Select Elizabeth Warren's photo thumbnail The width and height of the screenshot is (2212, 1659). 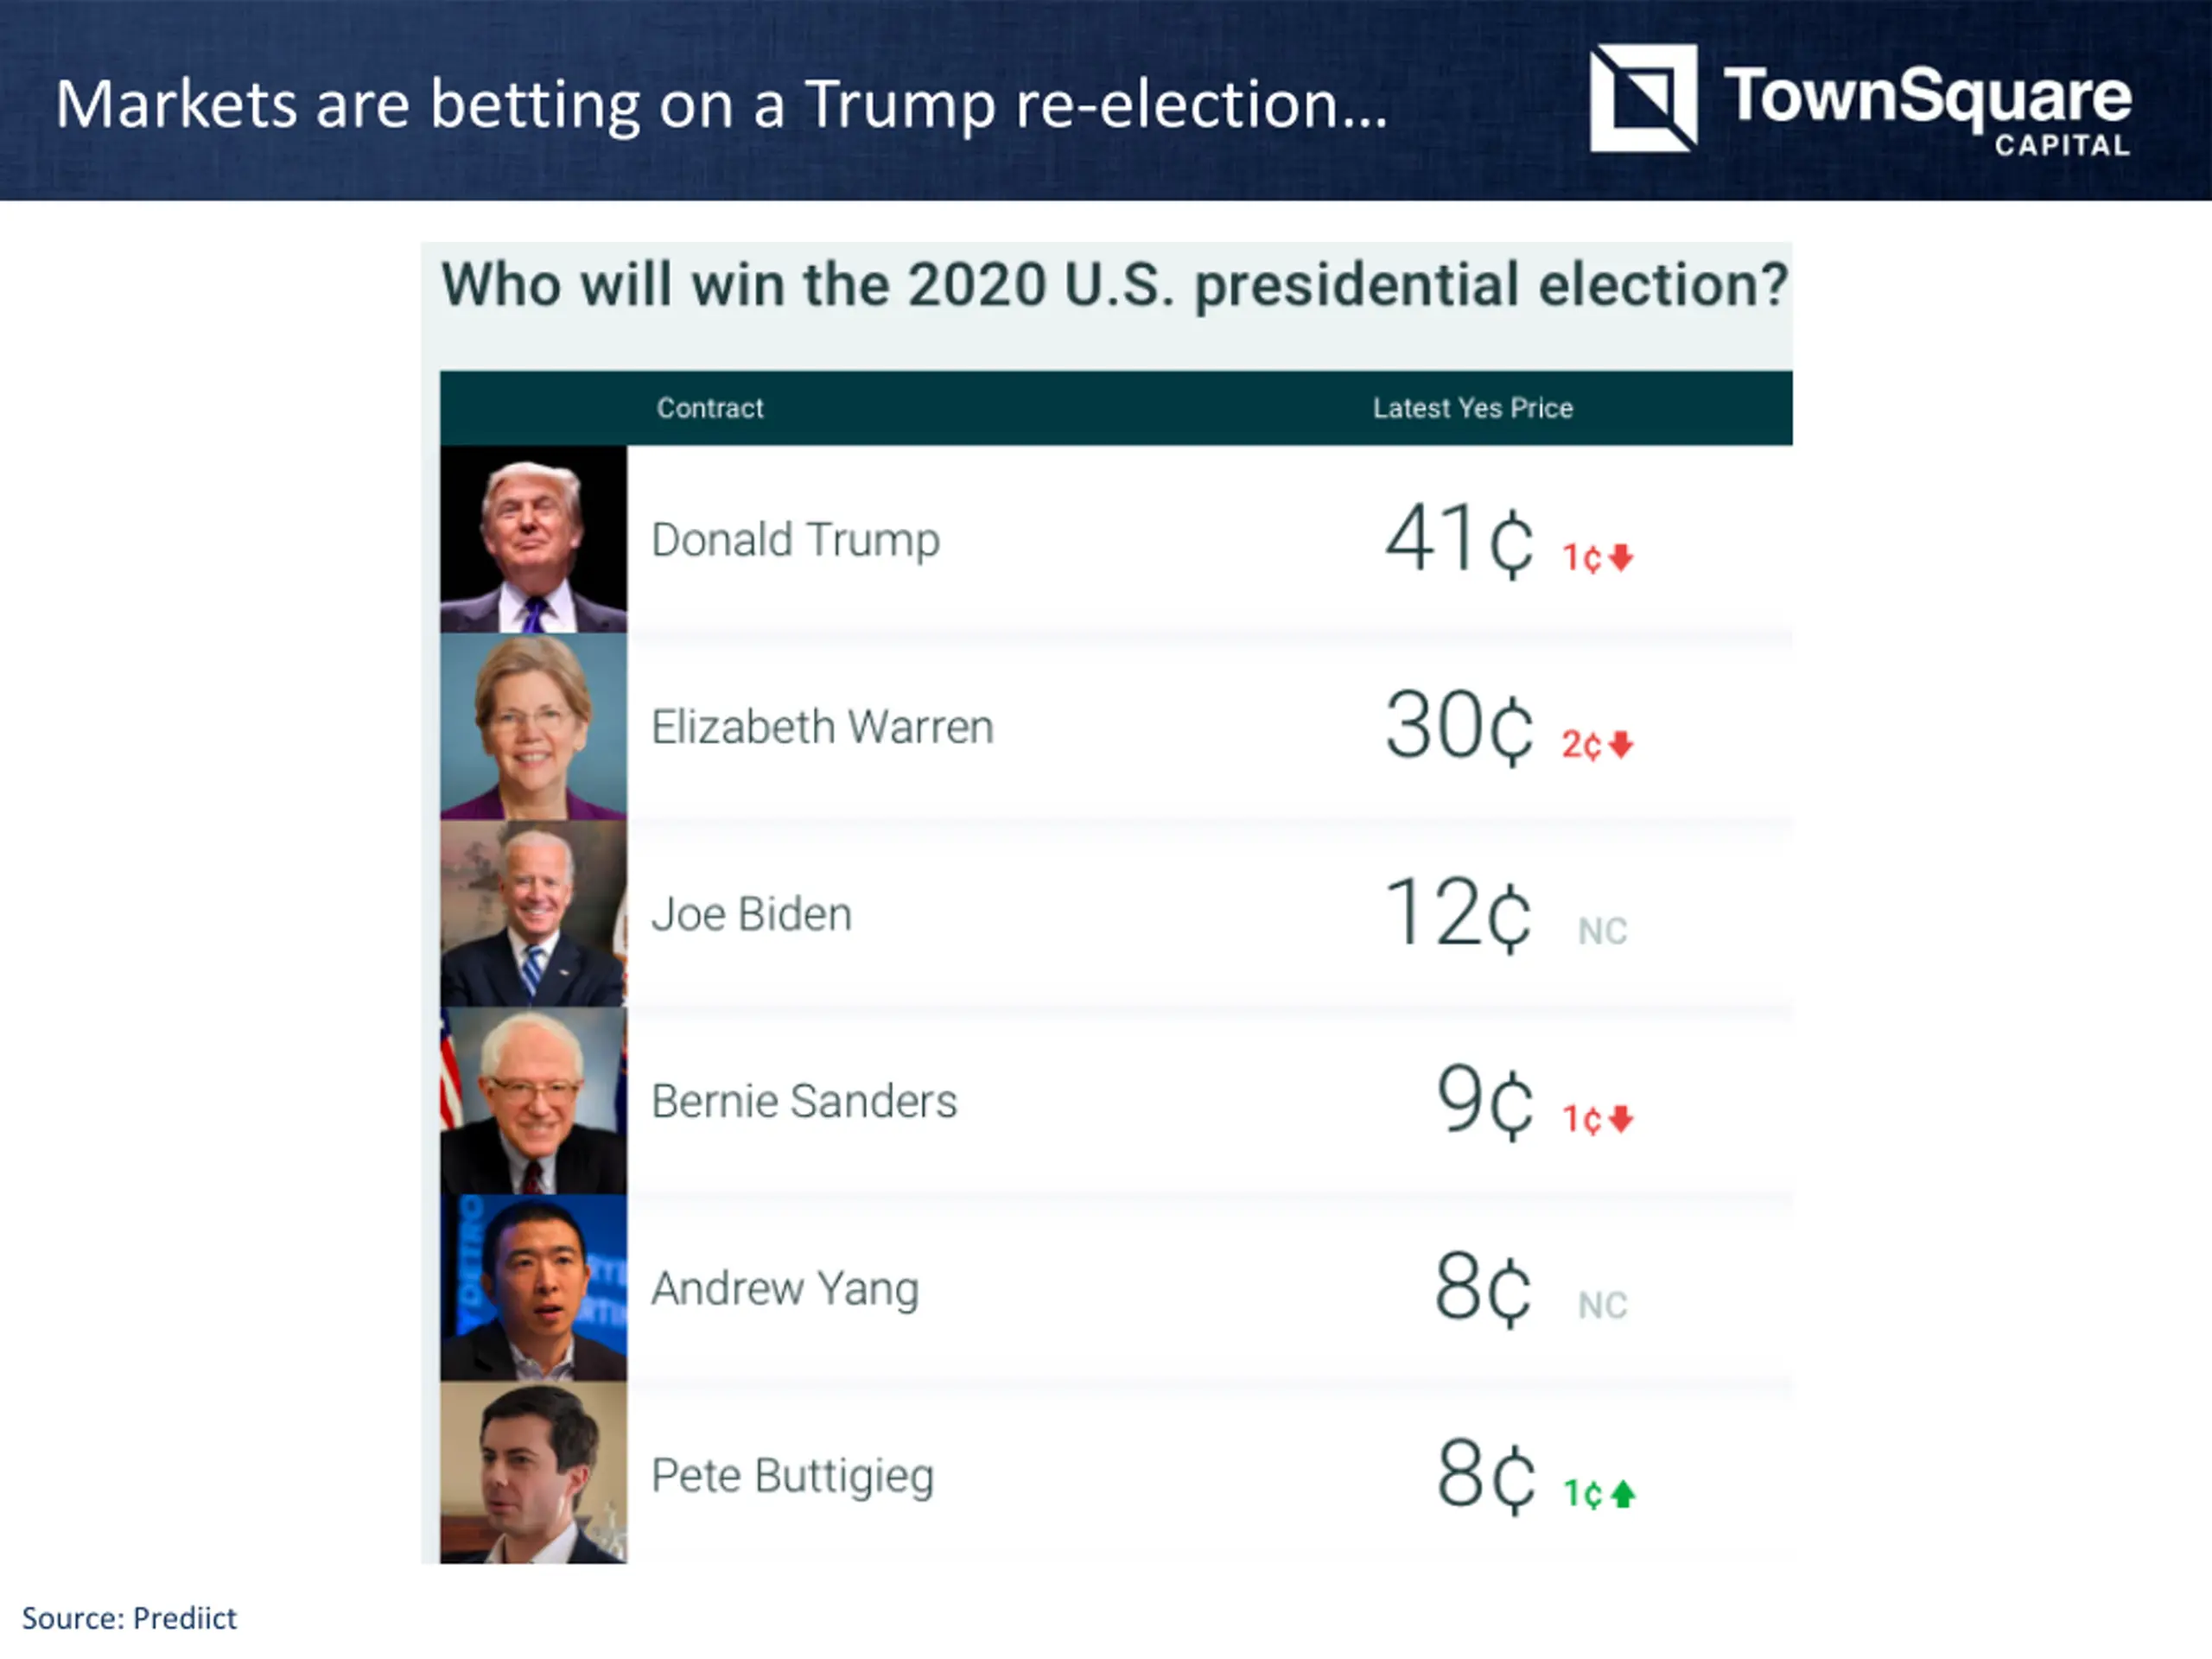click(x=533, y=727)
